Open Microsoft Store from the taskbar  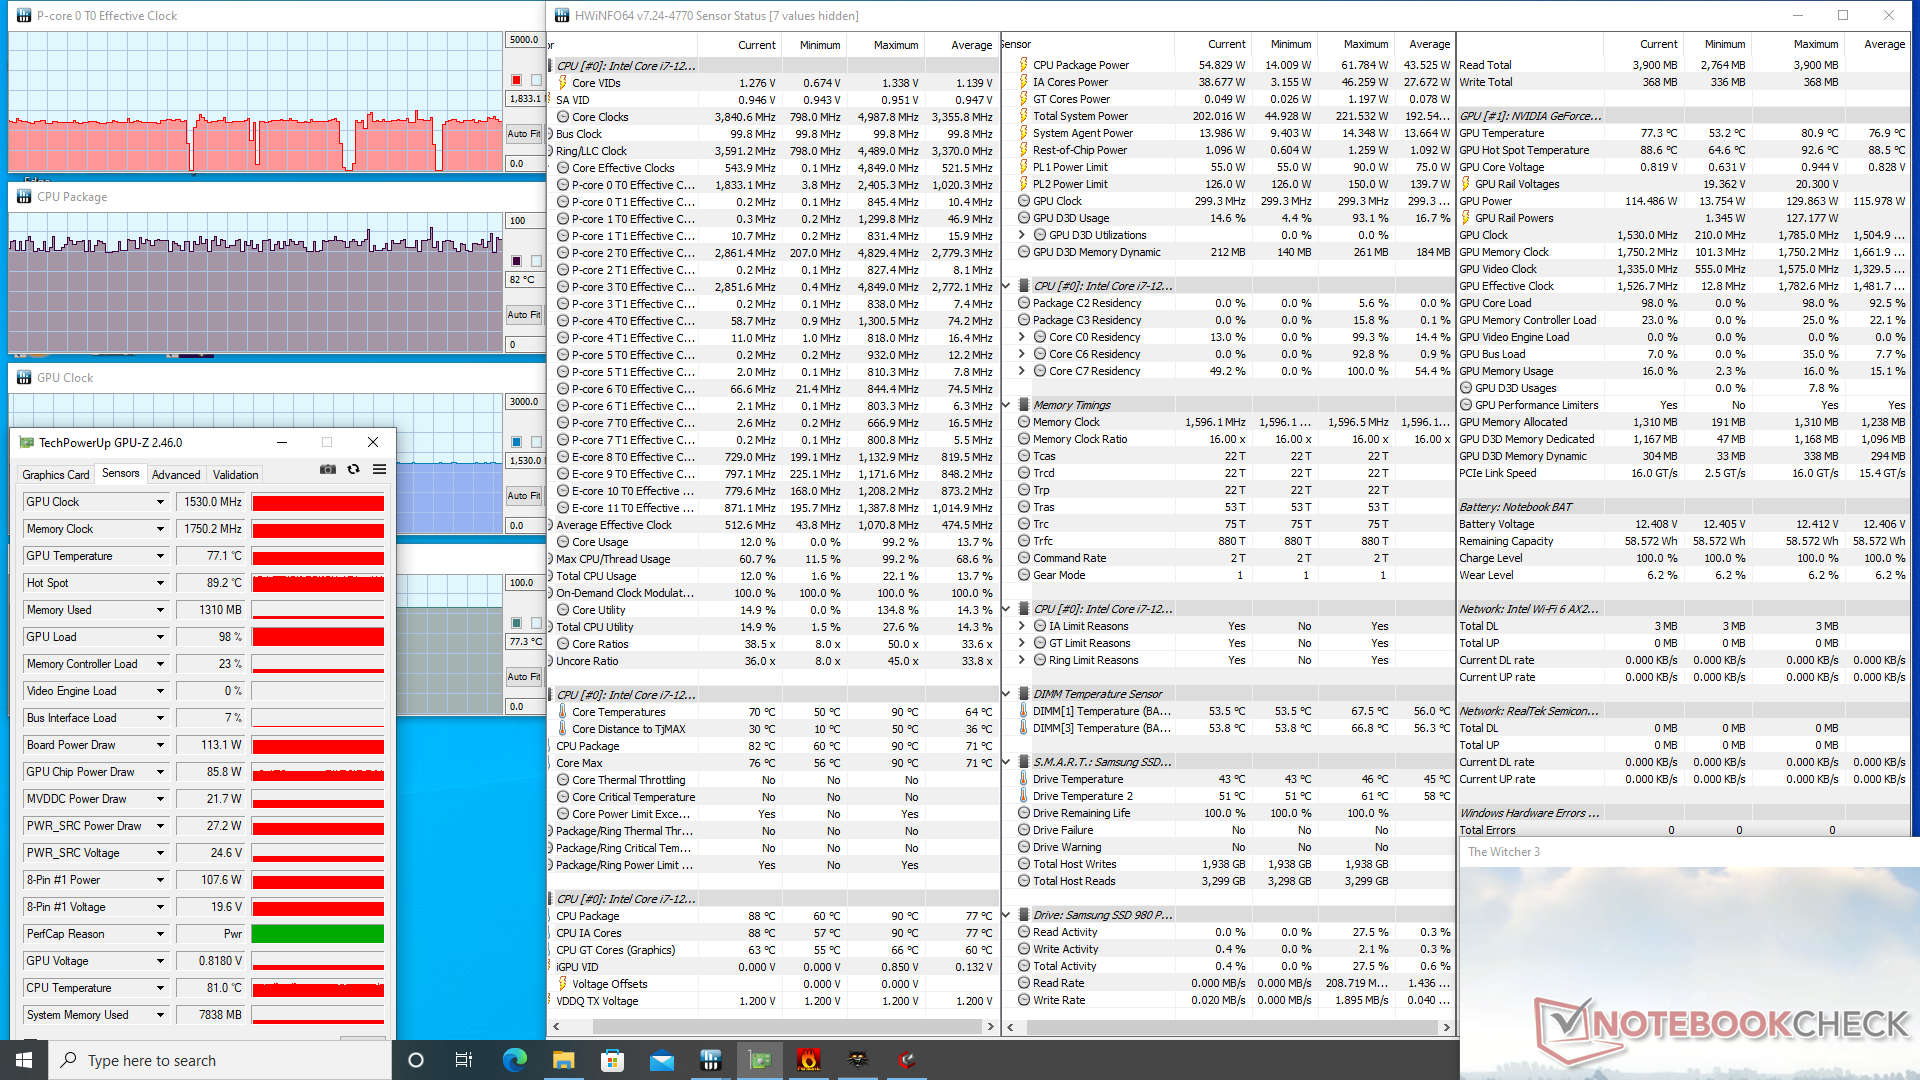coord(613,1060)
